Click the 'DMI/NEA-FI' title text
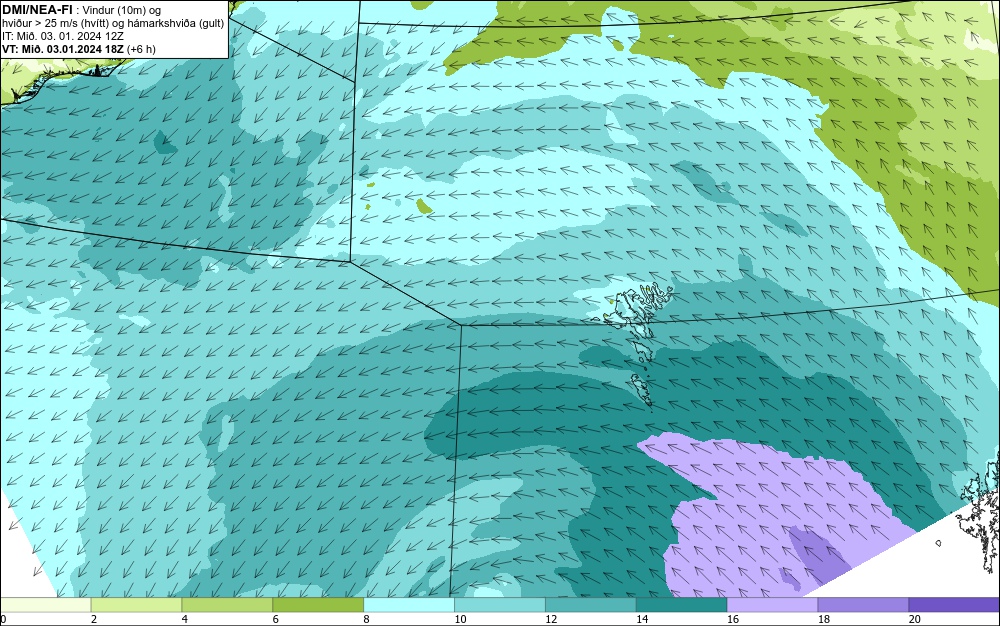This screenshot has width=1000, height=626. (x=37, y=10)
